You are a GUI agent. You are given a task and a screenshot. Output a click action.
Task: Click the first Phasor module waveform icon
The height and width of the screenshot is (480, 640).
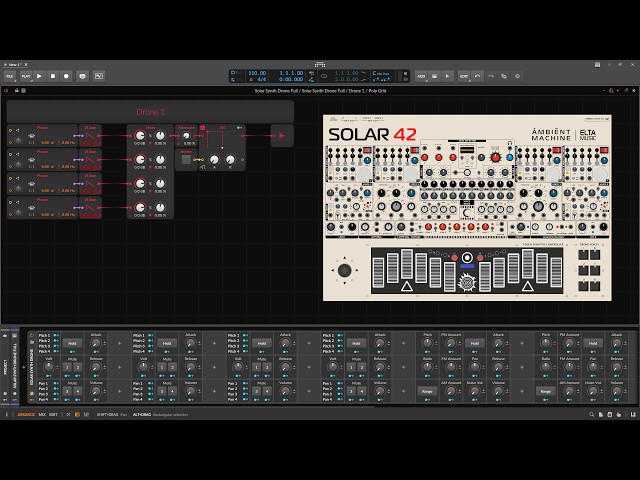[31, 136]
